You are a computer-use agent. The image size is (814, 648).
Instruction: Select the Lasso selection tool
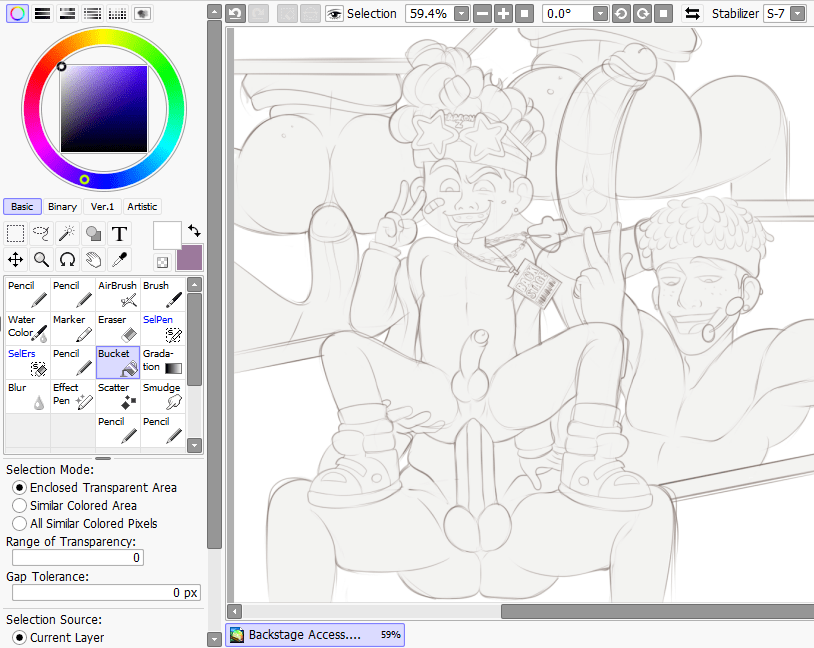pos(42,234)
